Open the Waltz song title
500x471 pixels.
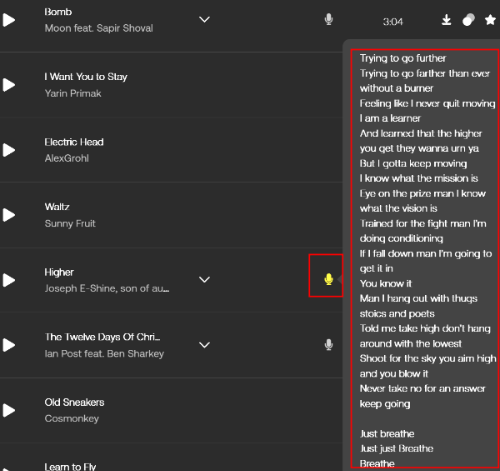[57, 207]
